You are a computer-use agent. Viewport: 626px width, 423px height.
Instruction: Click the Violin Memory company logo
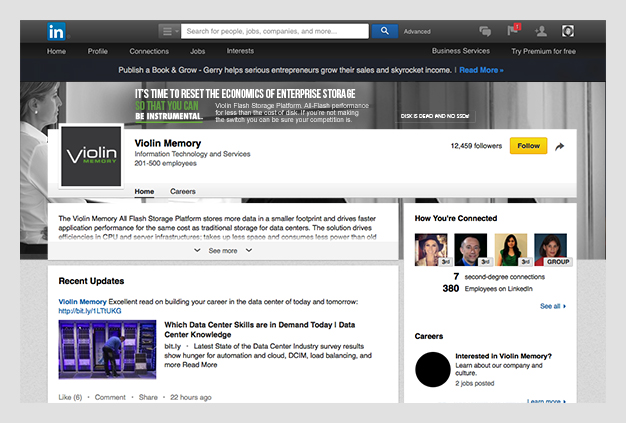click(x=91, y=156)
